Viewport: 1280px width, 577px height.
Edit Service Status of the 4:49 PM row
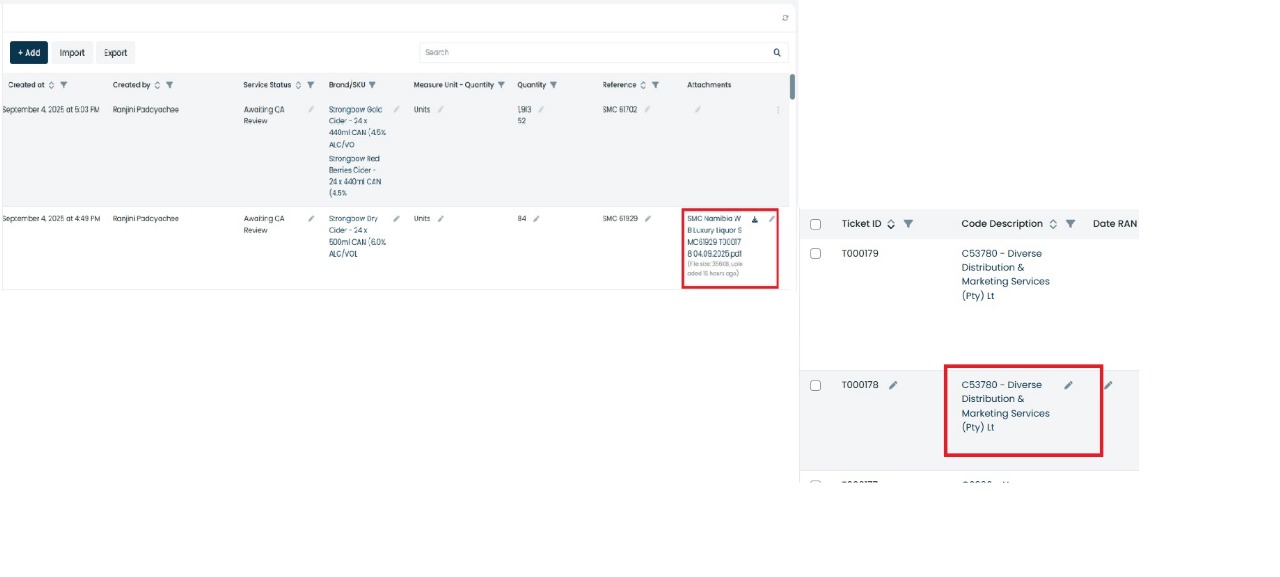311,218
